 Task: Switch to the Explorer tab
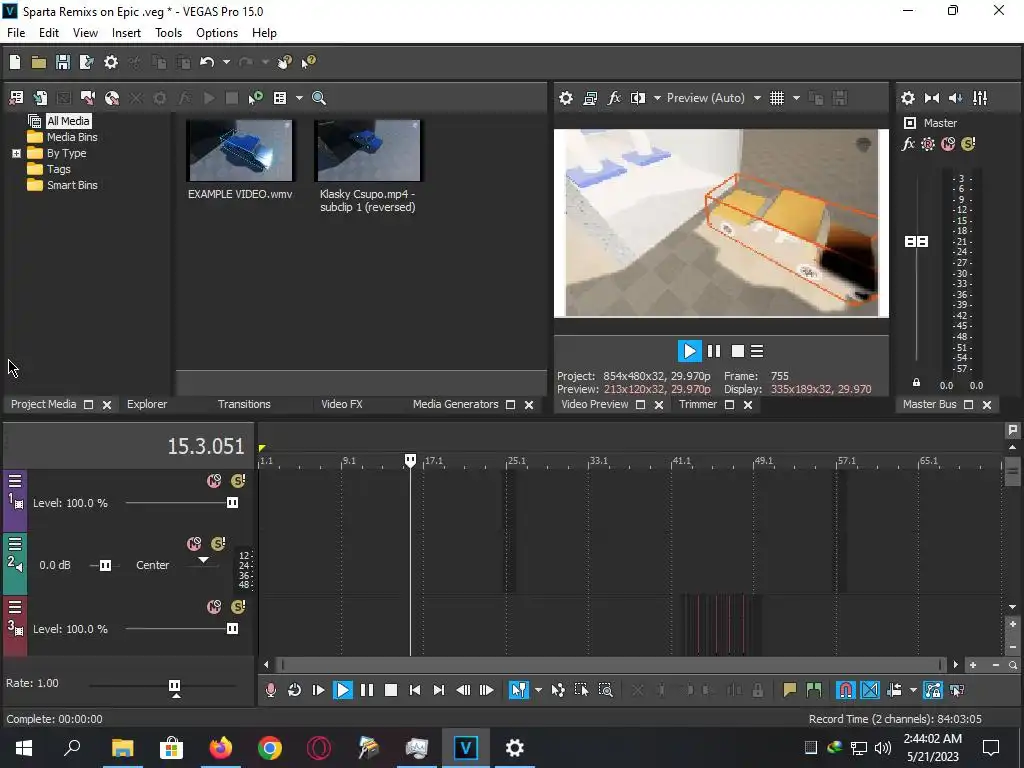147,404
